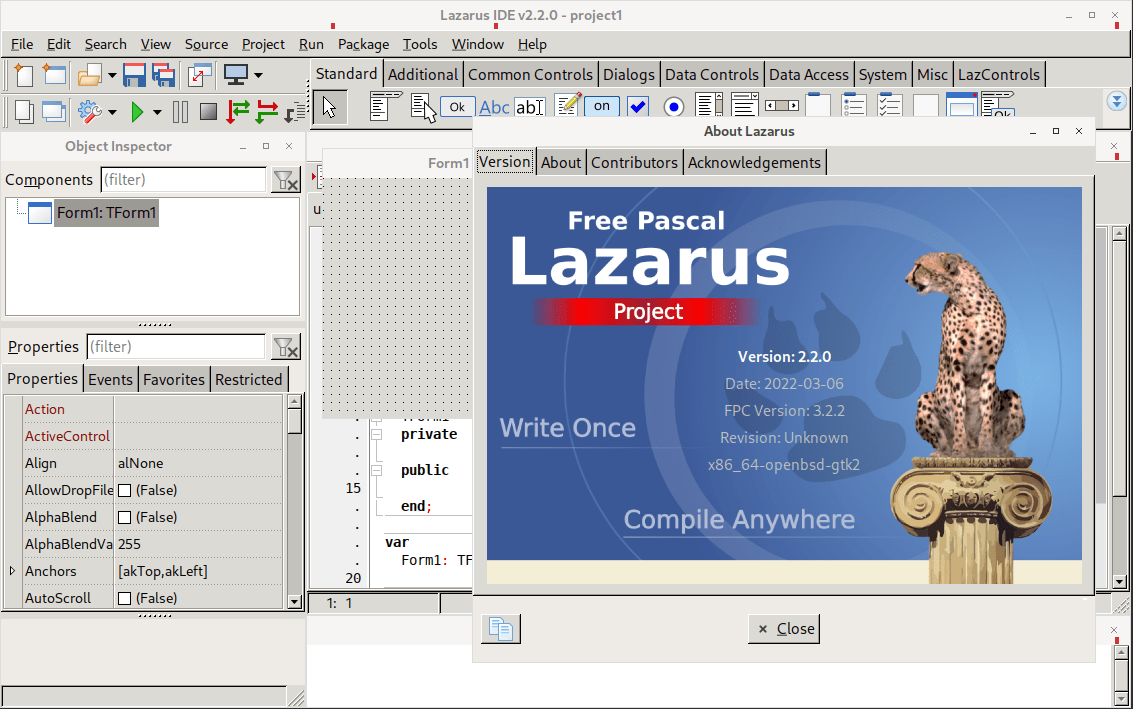Expand the Anchors property node
This screenshot has height=709, width=1133.
click(x=12, y=571)
